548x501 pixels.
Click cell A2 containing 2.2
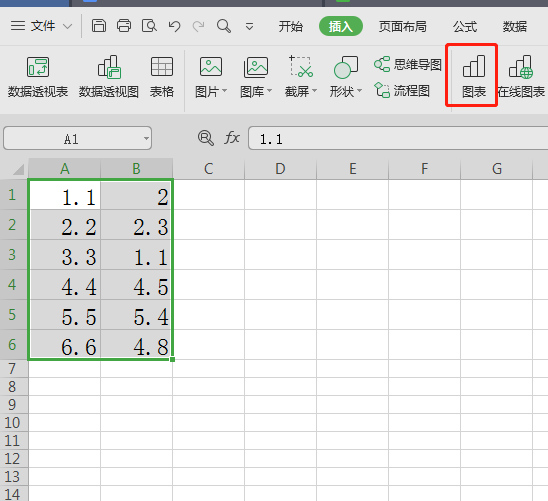click(65, 225)
